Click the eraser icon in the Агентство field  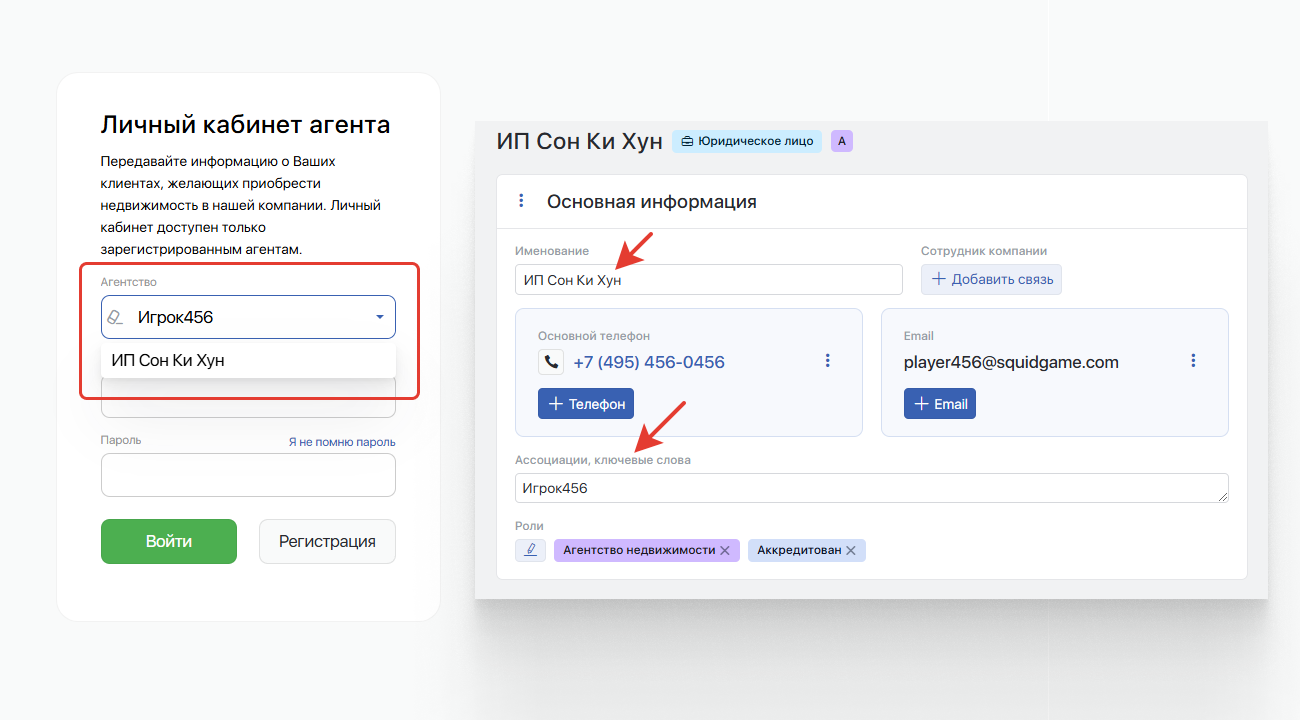(x=118, y=318)
